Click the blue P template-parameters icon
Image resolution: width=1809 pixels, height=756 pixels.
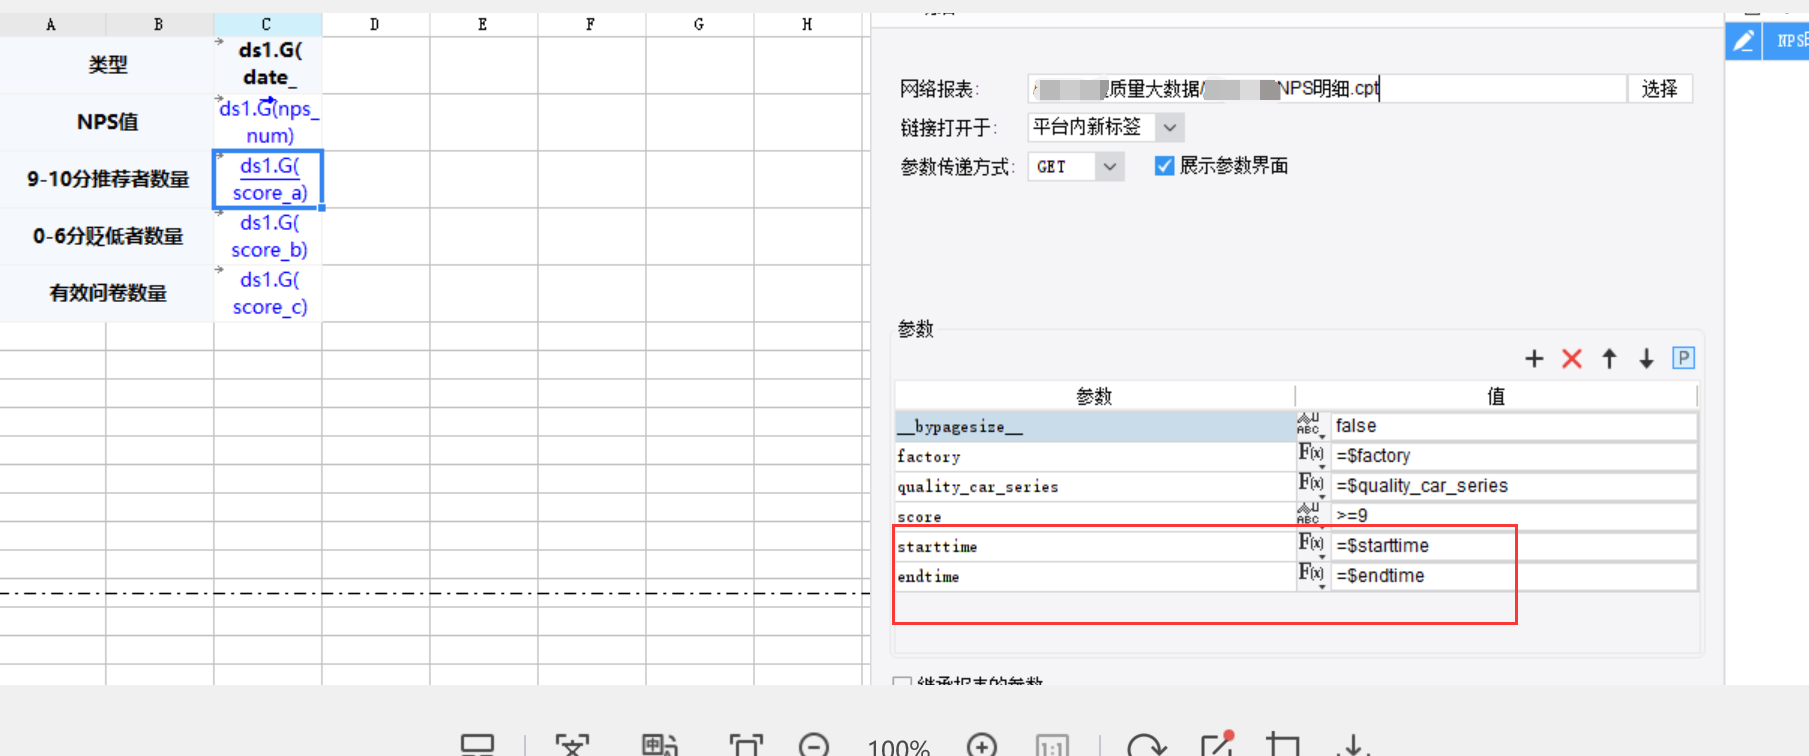1683,358
